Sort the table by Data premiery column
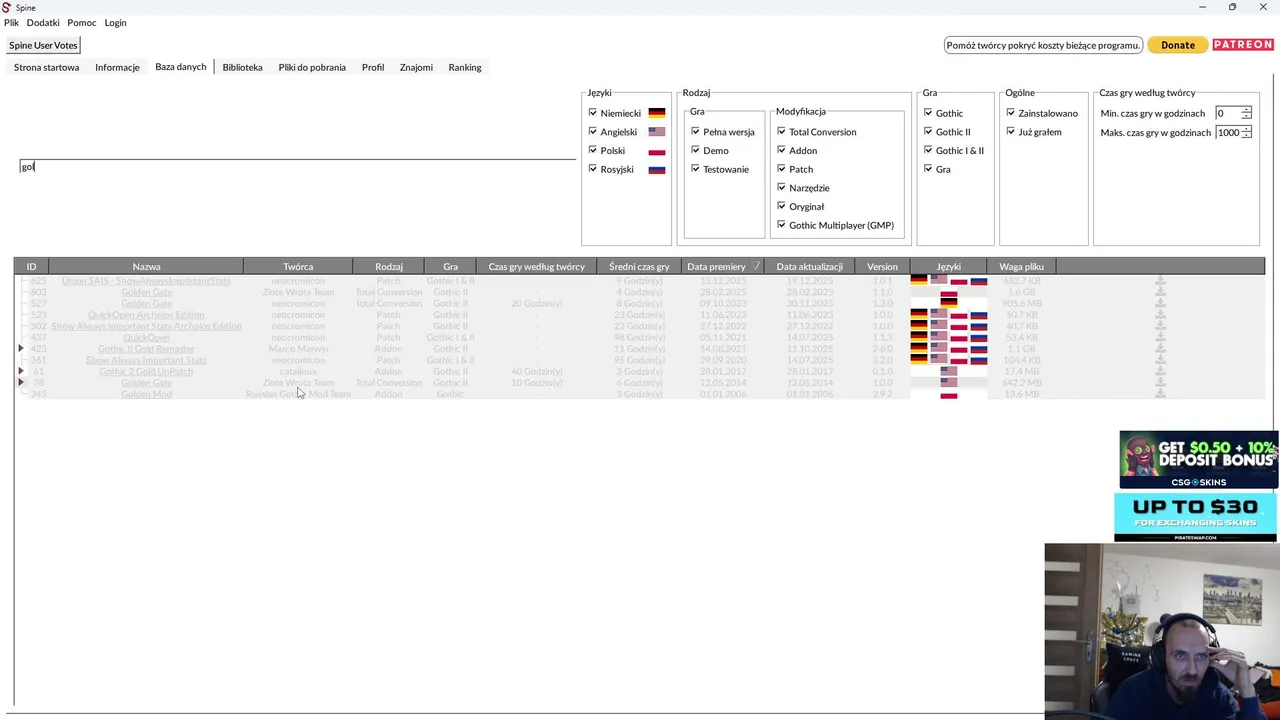1280x720 pixels. [723, 266]
